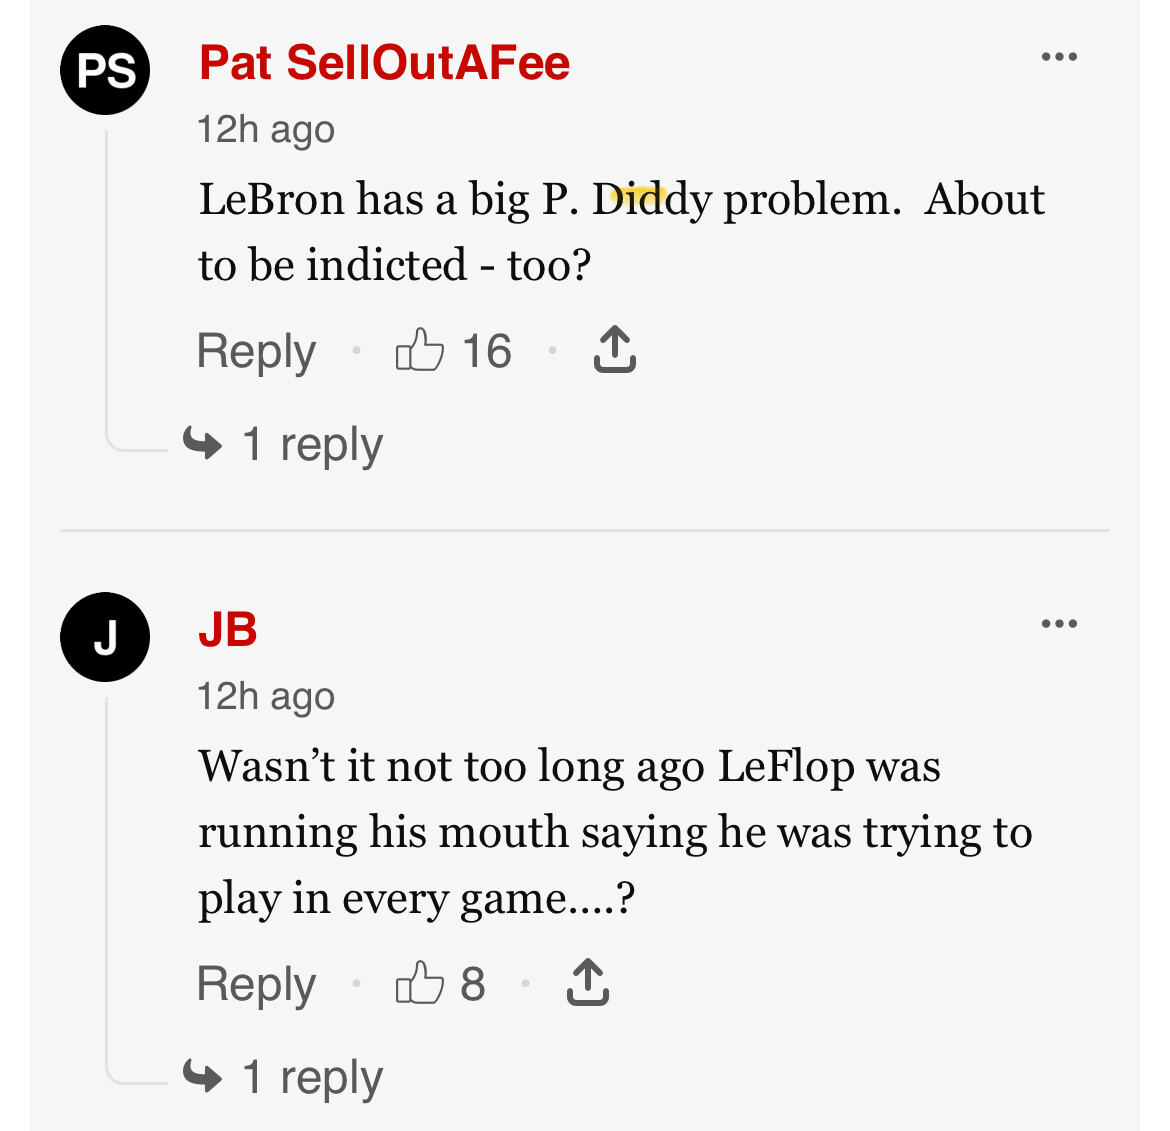Viewport: 1170px width, 1131px height.
Task: Click the highlighted word Diddy
Action: (x=651, y=199)
